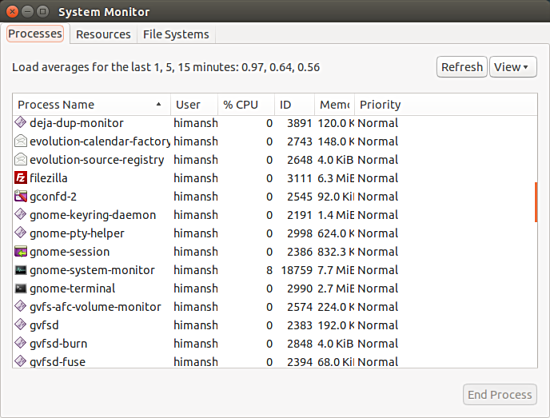Close the System Monitor window
The width and height of the screenshot is (550, 418).
coord(12,12)
